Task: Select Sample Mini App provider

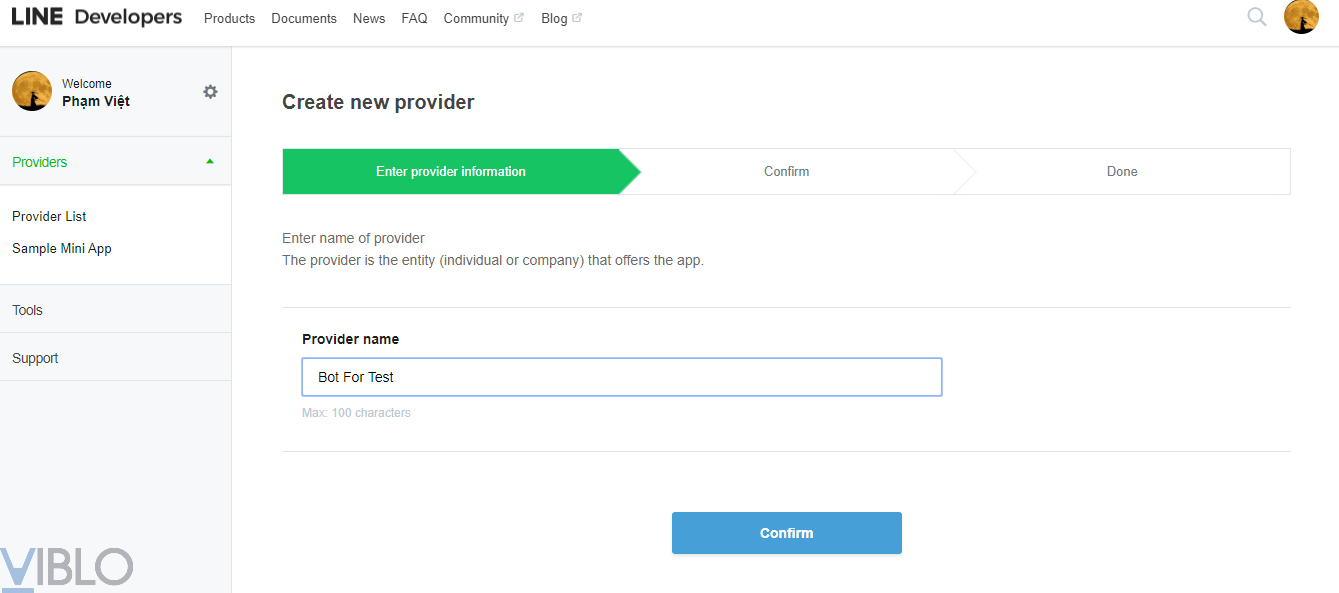Action: 62,248
